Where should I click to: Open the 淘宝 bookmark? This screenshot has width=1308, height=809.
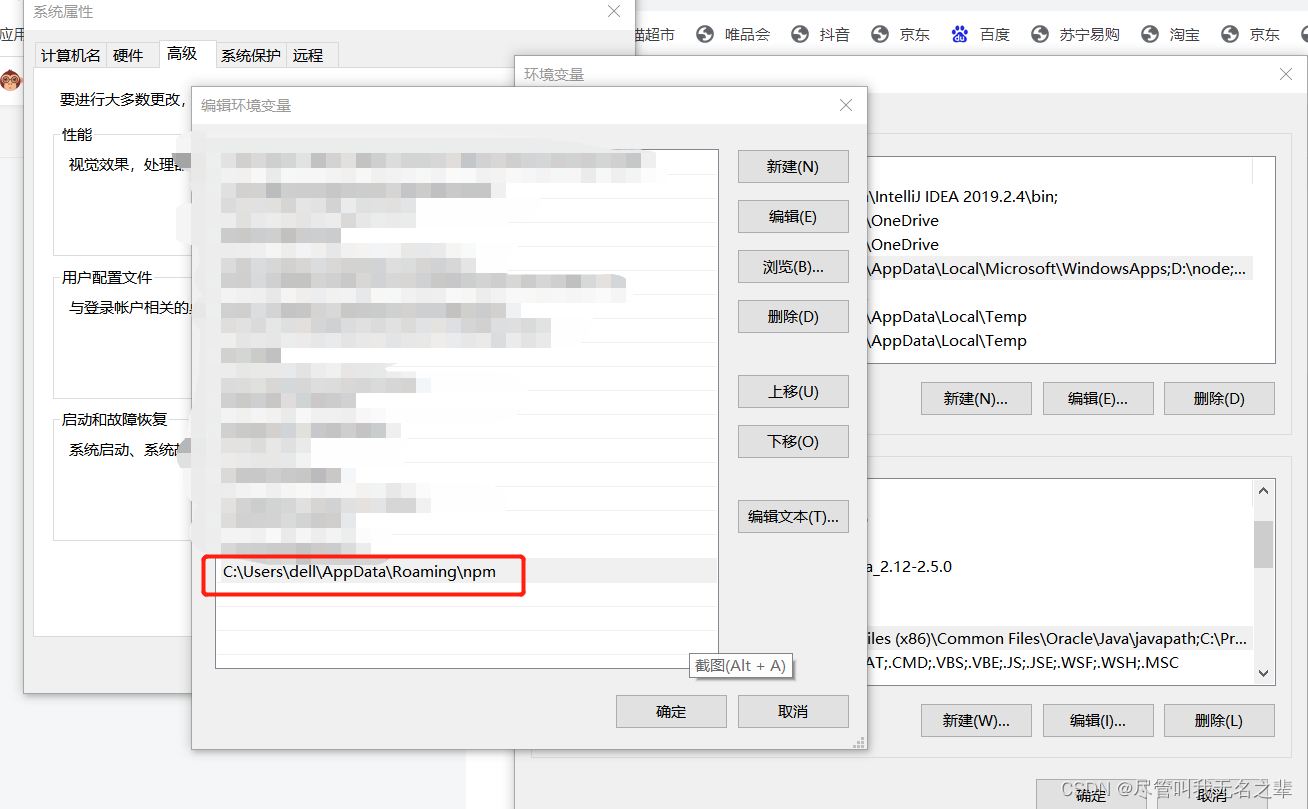click(x=1184, y=33)
